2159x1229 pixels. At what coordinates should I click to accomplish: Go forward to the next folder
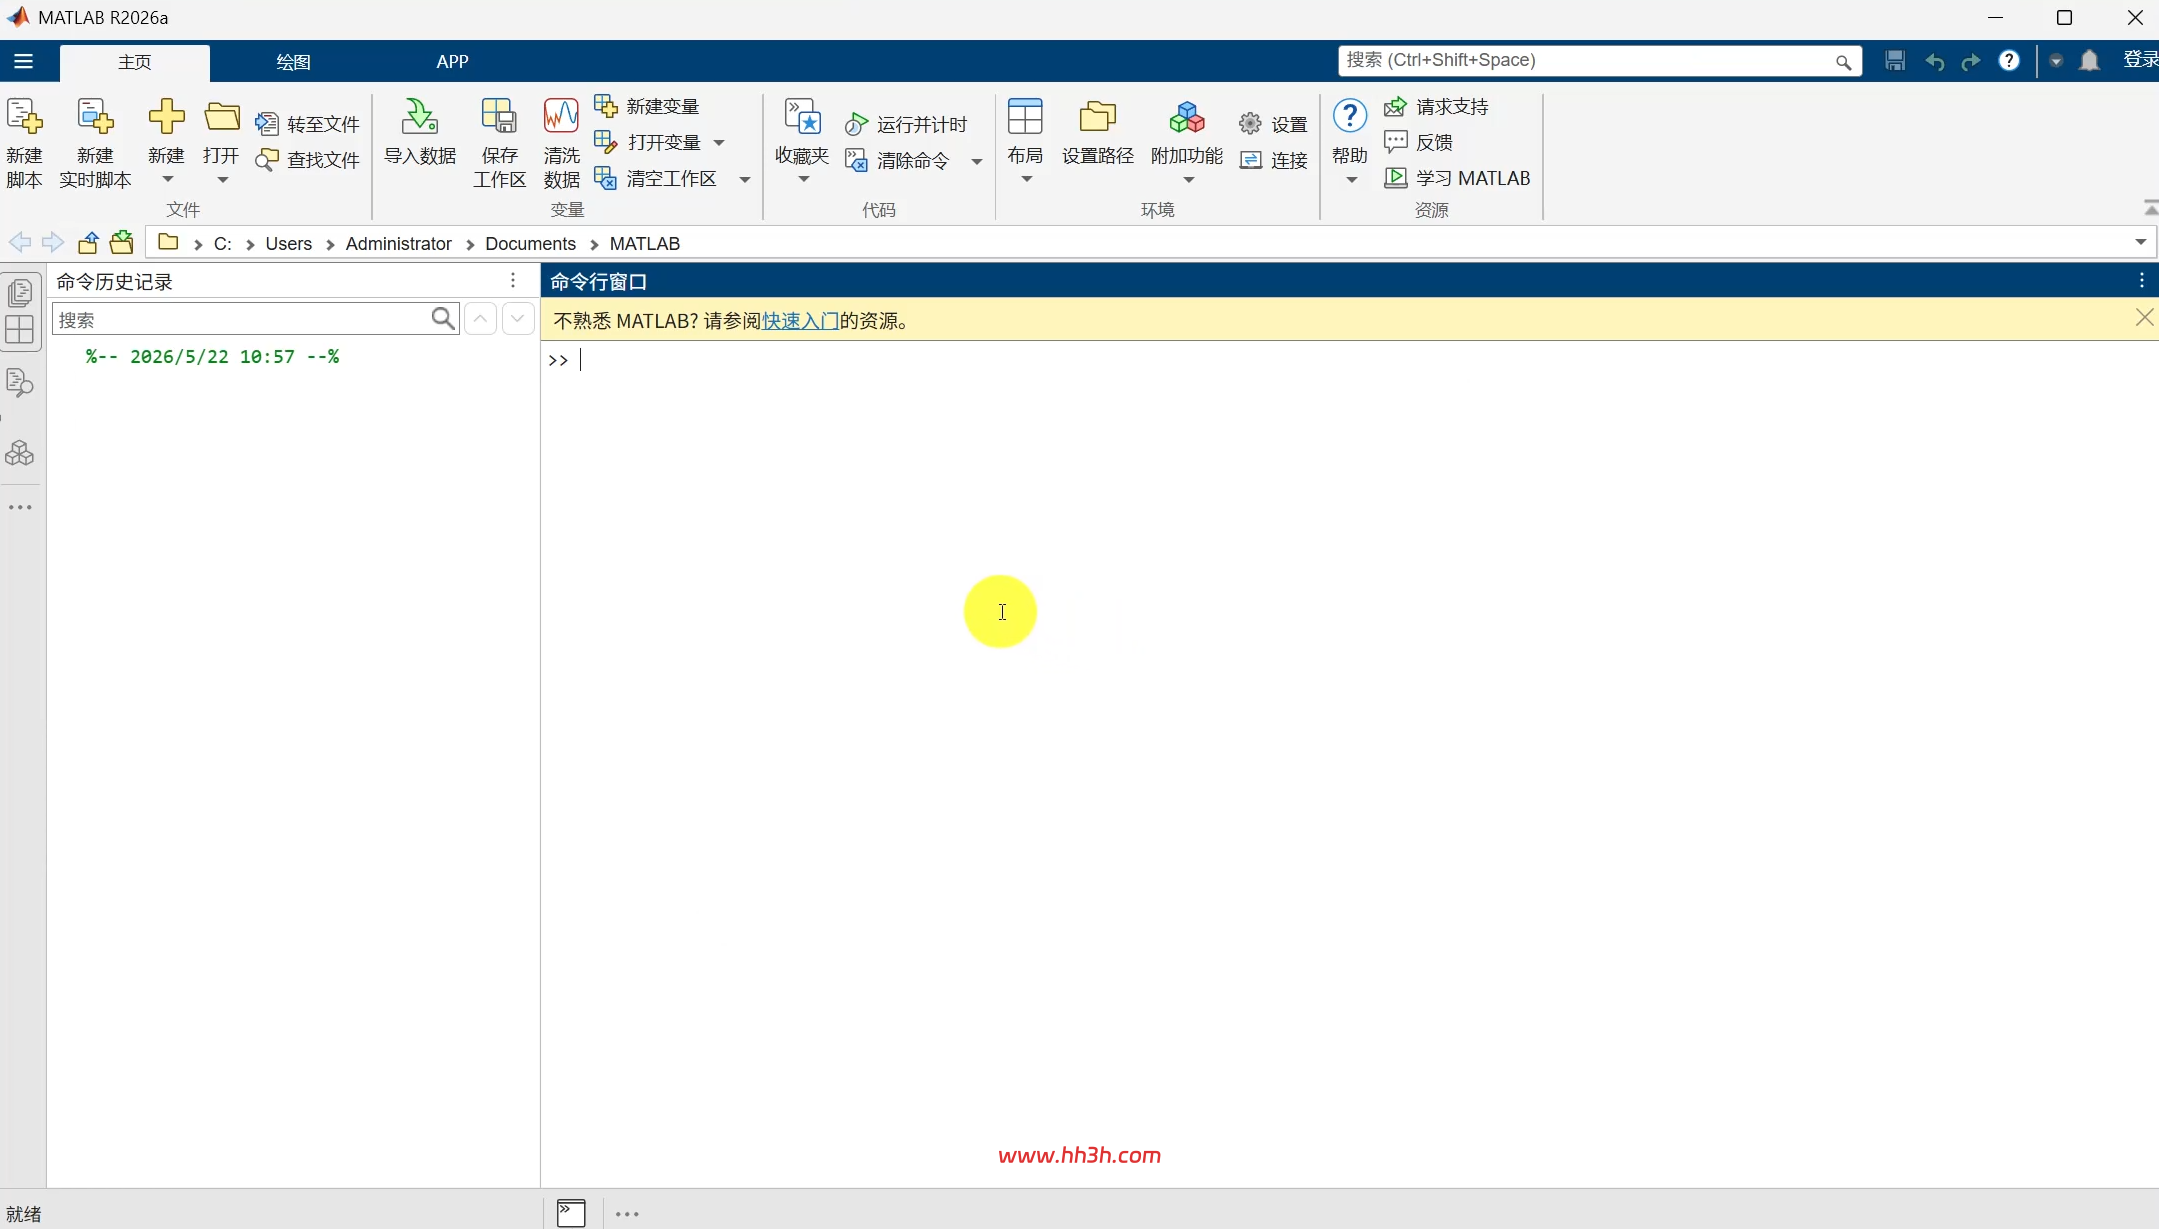pos(53,242)
